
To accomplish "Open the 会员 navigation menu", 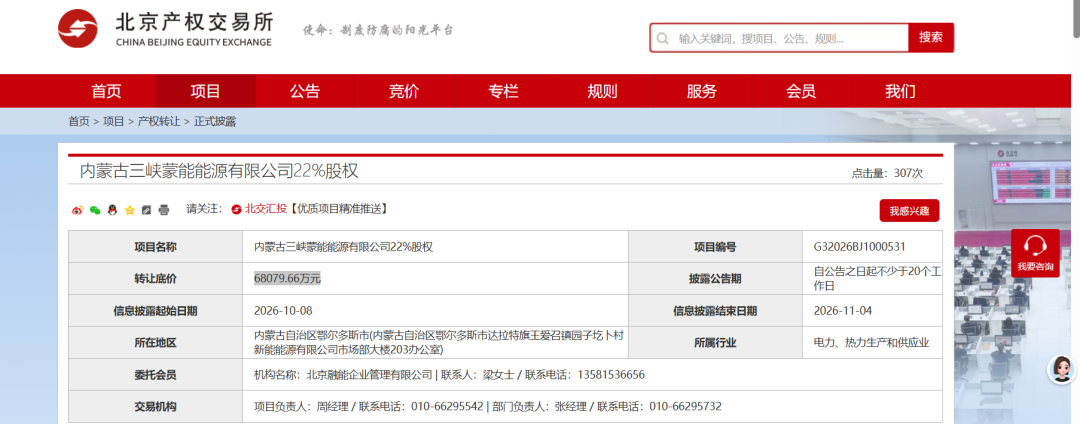I will [800, 91].
